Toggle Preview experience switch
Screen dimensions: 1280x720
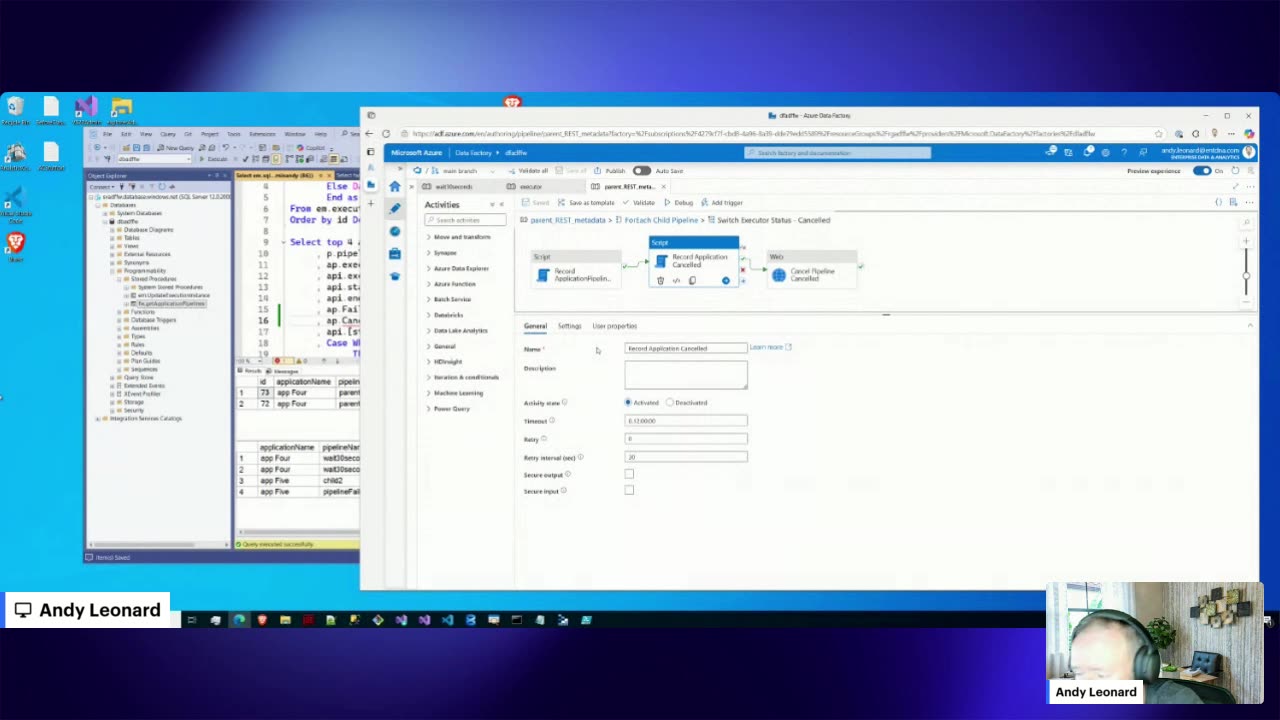pyautogui.click(x=1202, y=171)
